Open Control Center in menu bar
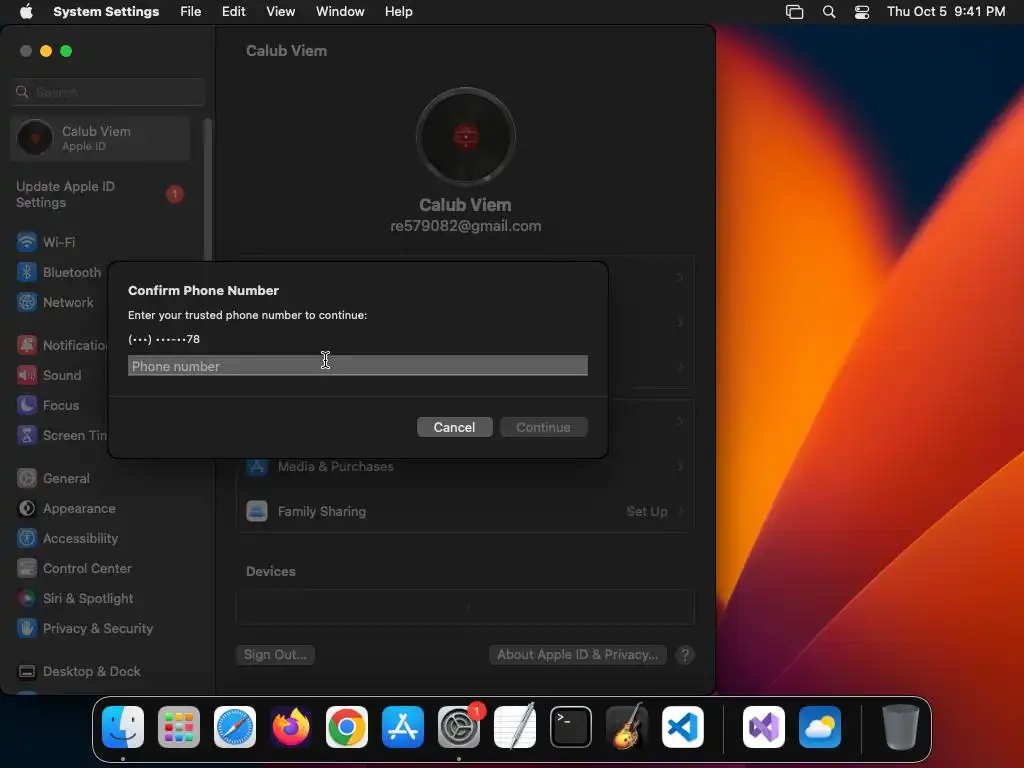Viewport: 1024px width, 768px height. [862, 12]
